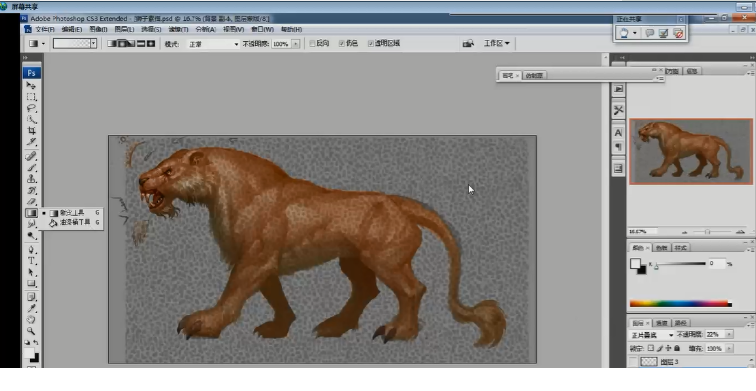The width and height of the screenshot is (756, 391).
Task: Open the 文件(F) menu
Action: click(45, 29)
